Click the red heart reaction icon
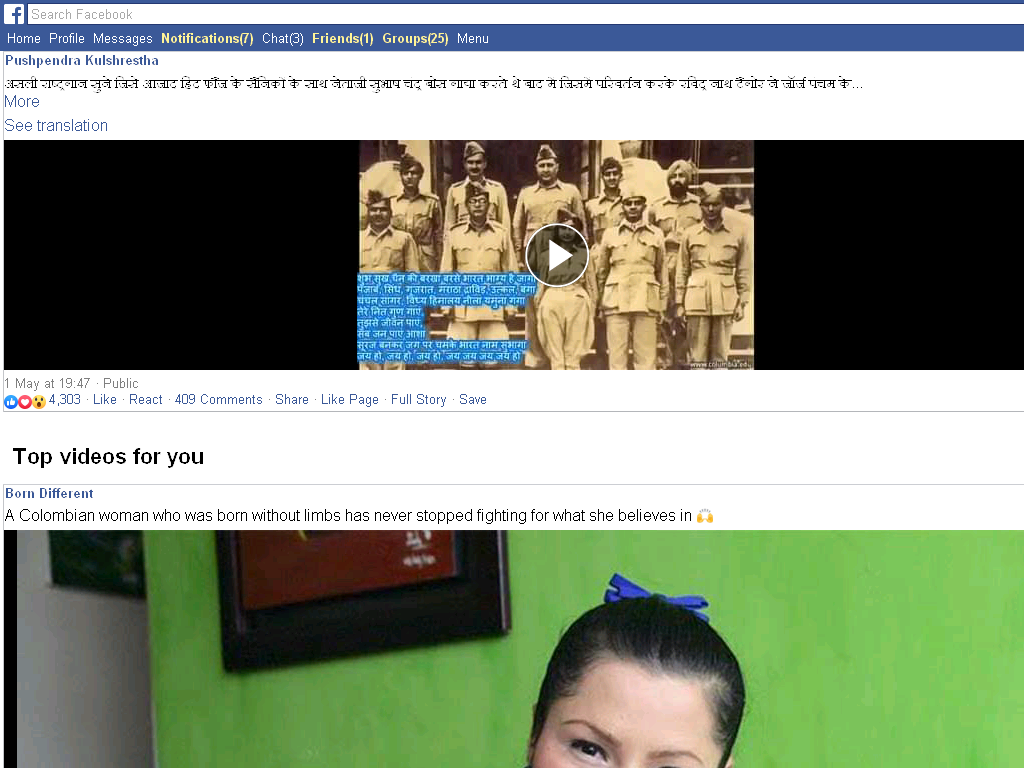The width and height of the screenshot is (1024, 768). click(x=25, y=402)
